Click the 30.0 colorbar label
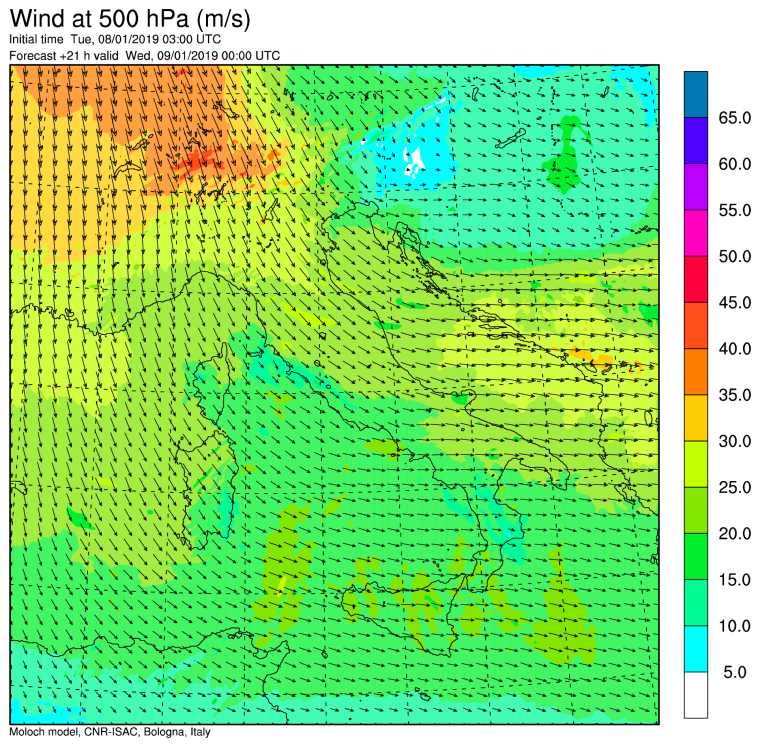Image resolution: width=760 pixels, height=747 pixels. point(735,441)
